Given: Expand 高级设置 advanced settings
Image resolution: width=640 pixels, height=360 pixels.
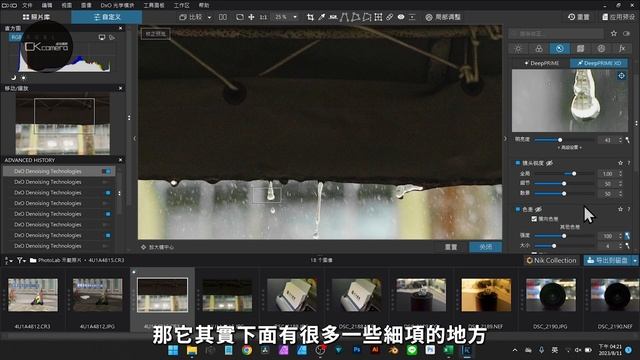Looking at the screenshot, I should (x=569, y=147).
